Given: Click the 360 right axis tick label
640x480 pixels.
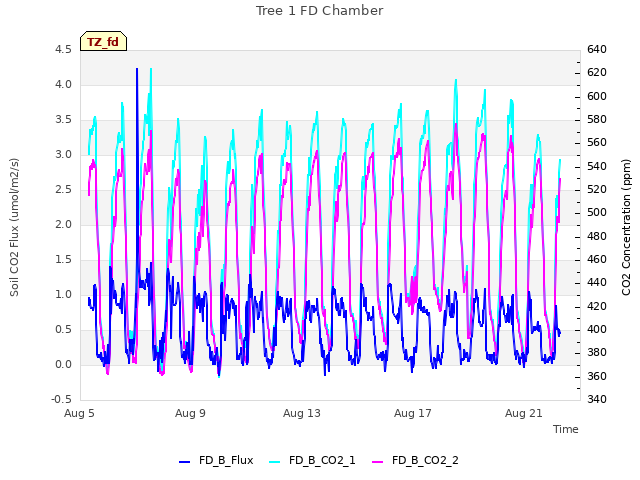Looking at the screenshot, I should click(x=597, y=376).
